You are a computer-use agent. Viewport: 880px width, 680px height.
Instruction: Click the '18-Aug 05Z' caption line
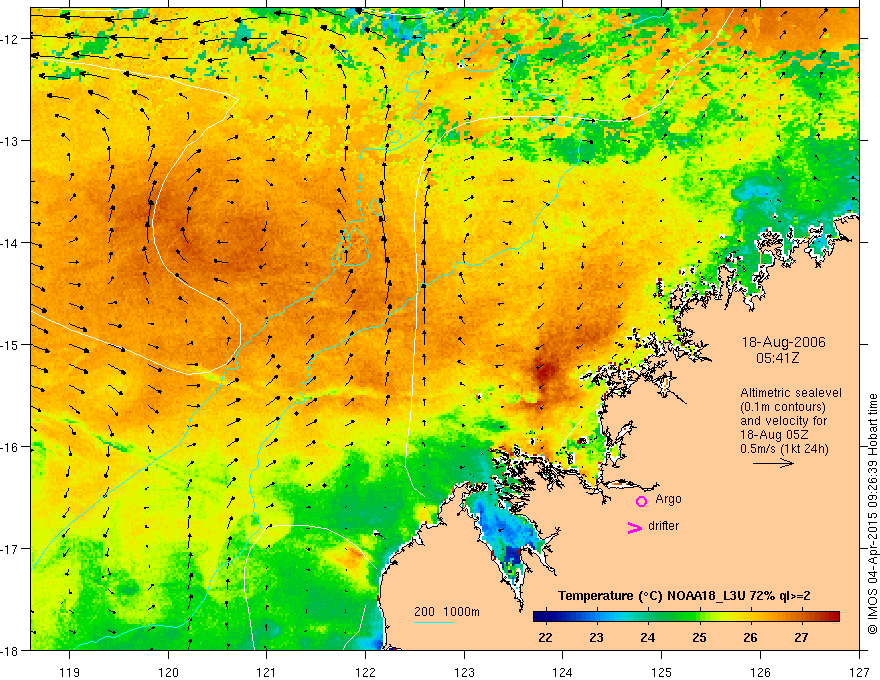(x=775, y=435)
